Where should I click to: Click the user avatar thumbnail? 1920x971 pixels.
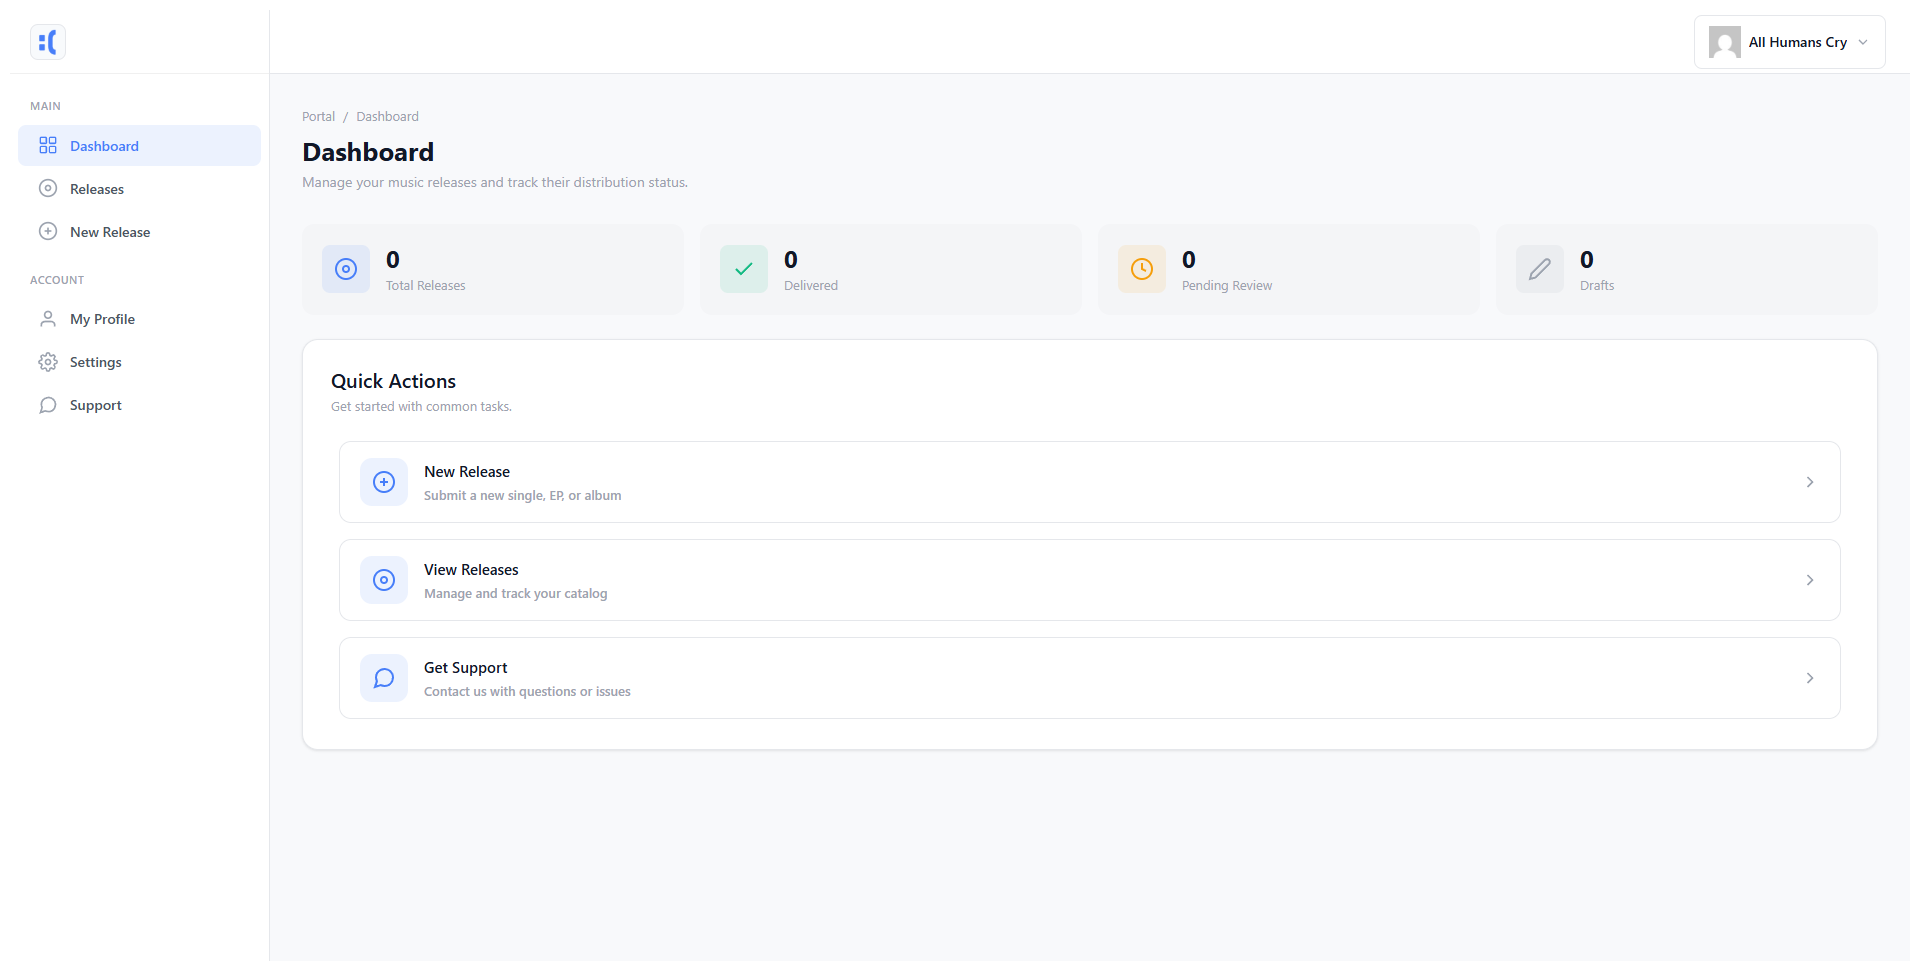coord(1723,42)
